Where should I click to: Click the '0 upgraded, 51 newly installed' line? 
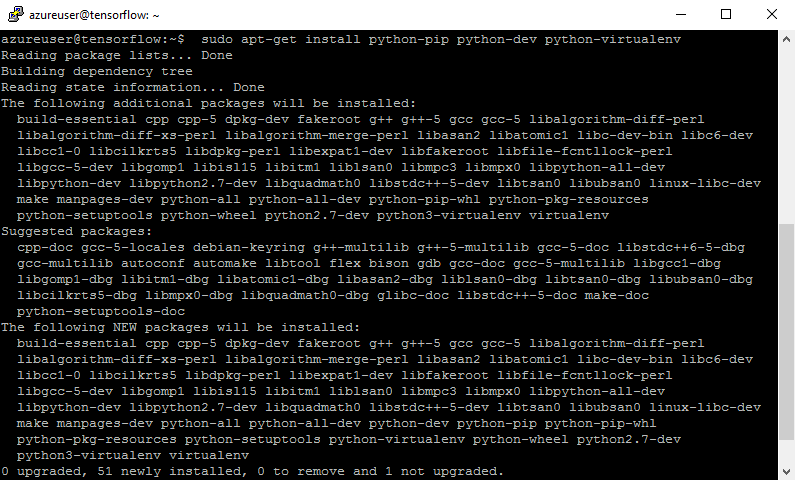[252, 471]
